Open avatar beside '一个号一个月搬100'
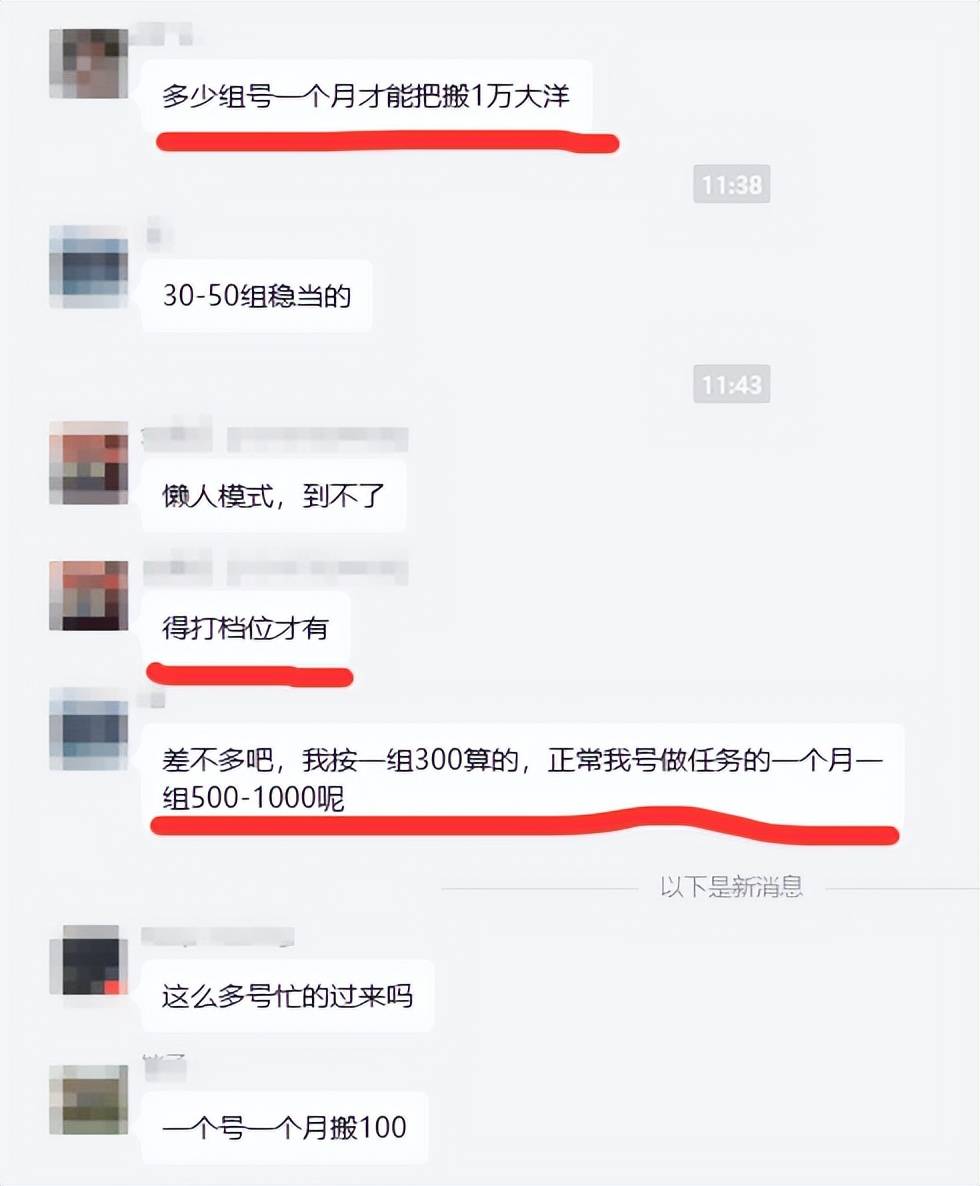This screenshot has width=980, height=1186. [x=88, y=1099]
